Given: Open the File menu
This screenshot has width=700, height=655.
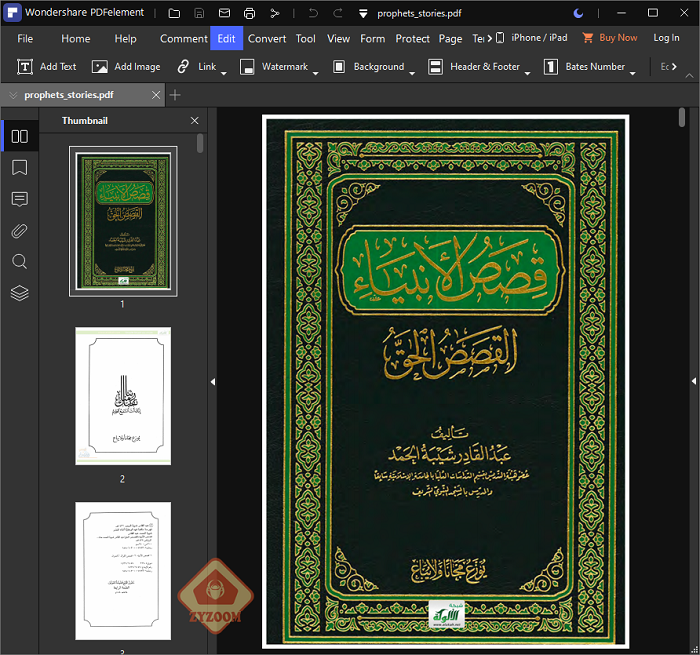Looking at the screenshot, I should tap(25, 39).
